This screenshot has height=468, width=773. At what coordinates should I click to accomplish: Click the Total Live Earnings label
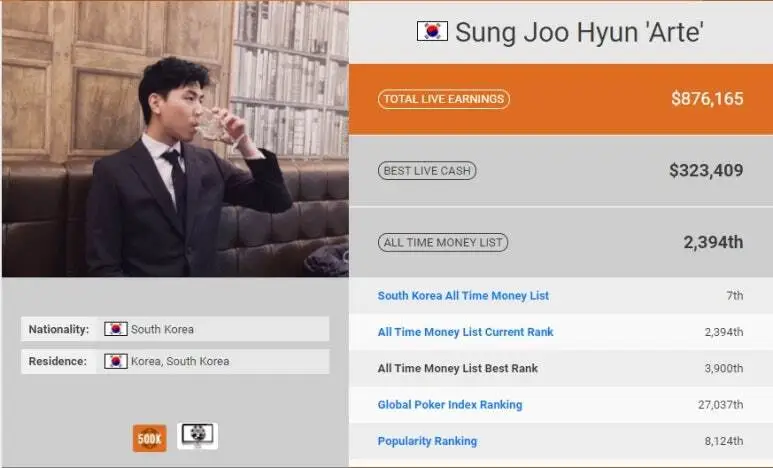coord(444,99)
